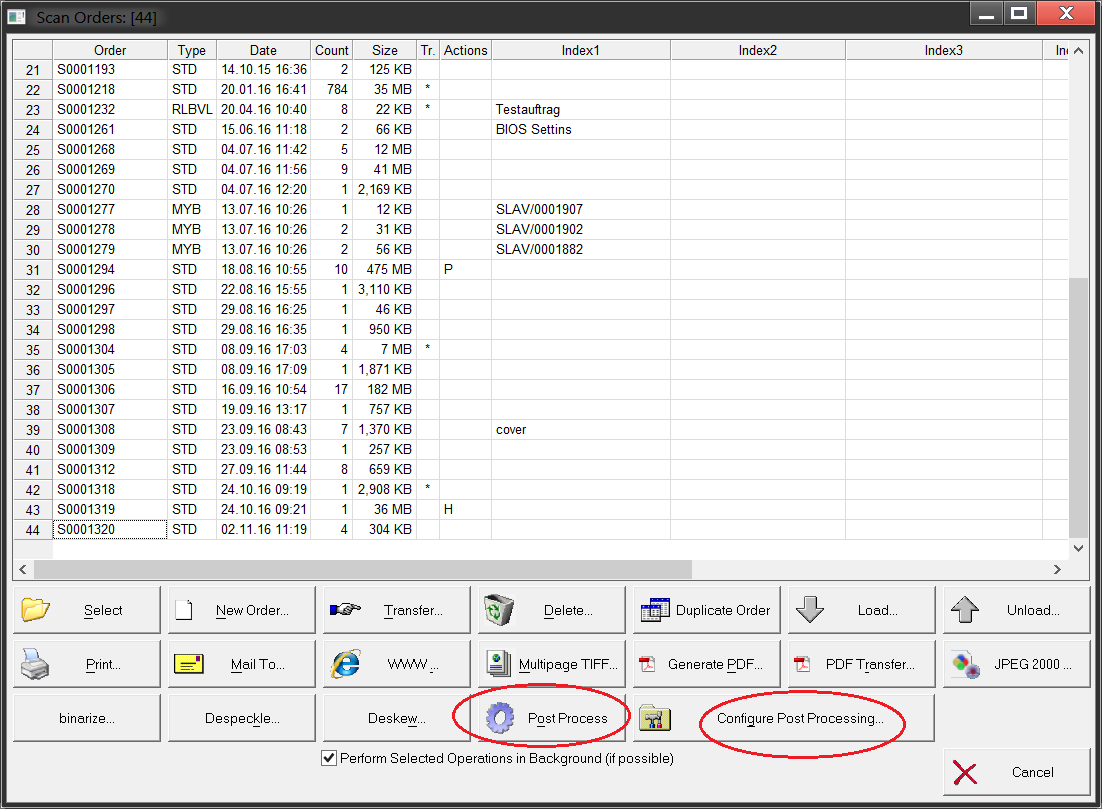The image size is (1102, 809).
Task: Click the Generate PDF Acrobat icon
Action: (647, 664)
